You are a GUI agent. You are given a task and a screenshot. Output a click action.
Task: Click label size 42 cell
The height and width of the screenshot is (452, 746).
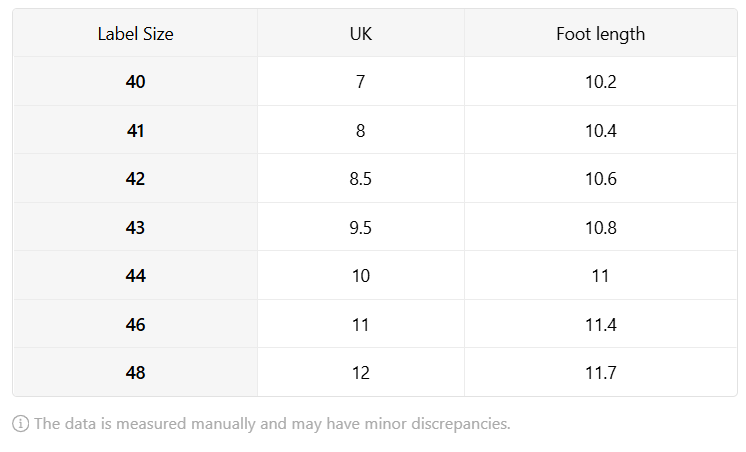click(x=135, y=178)
